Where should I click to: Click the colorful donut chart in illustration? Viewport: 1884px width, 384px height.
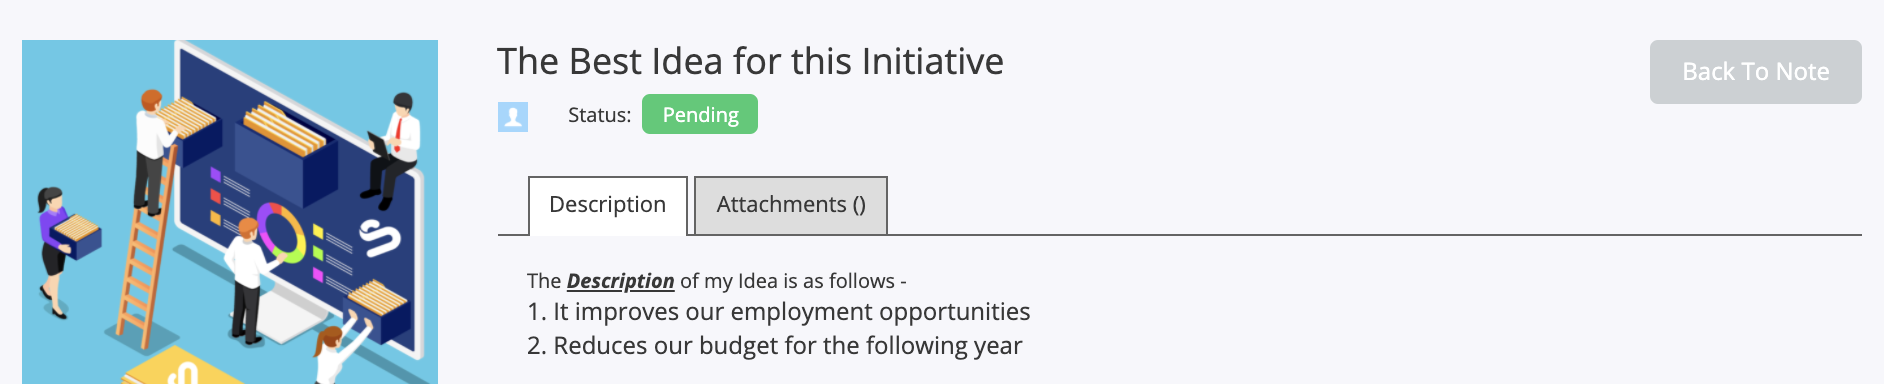281,232
